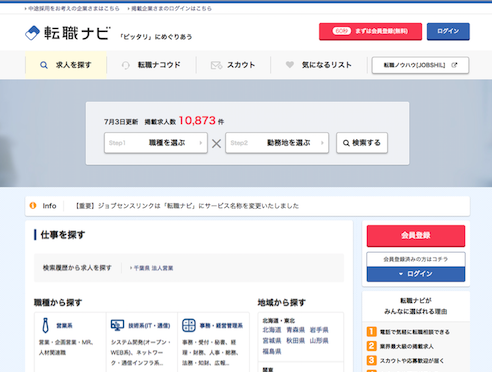Click the orange number 1 badge

[x=371, y=332]
